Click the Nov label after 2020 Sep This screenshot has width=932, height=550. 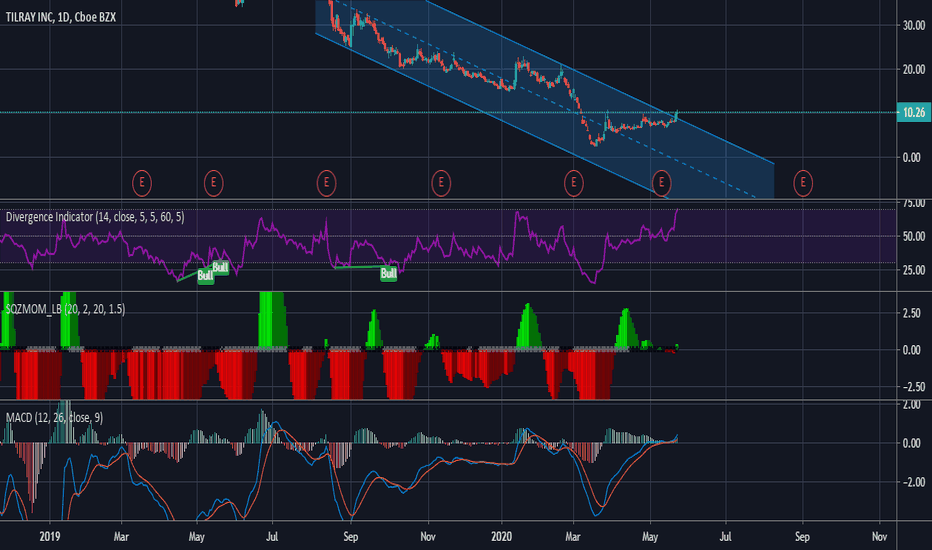[x=879, y=537]
